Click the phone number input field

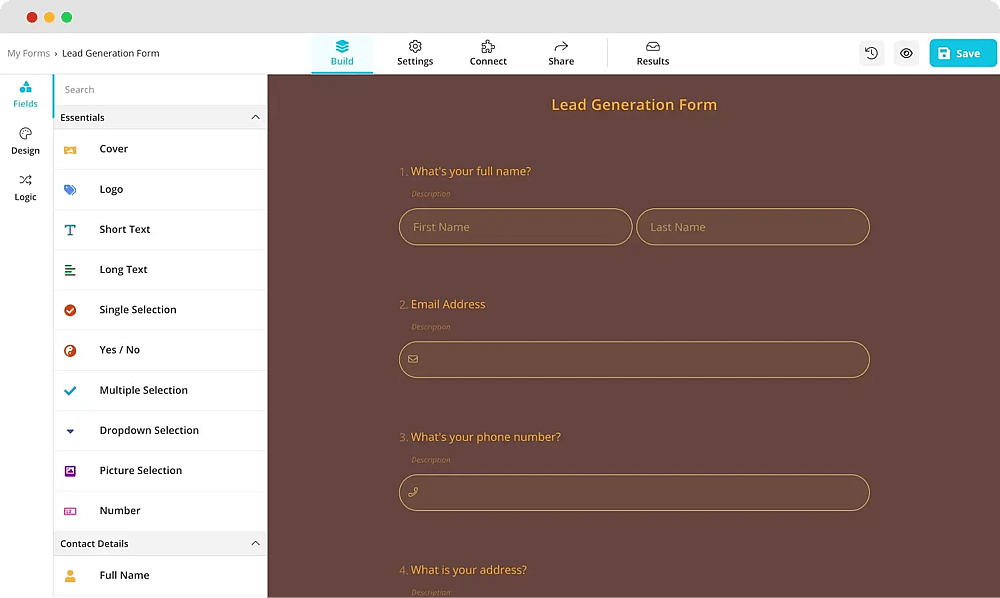[634, 493]
